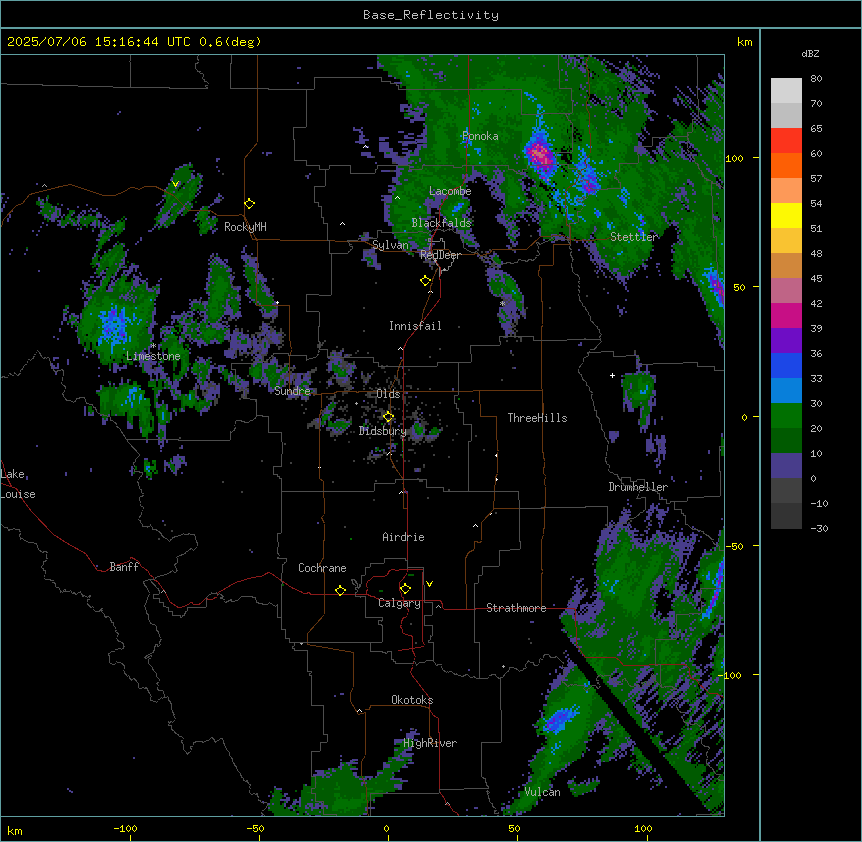The width and height of the screenshot is (862, 842).
Task: Select the yellow diamond marker below Cochrane
Action: click(x=340, y=590)
